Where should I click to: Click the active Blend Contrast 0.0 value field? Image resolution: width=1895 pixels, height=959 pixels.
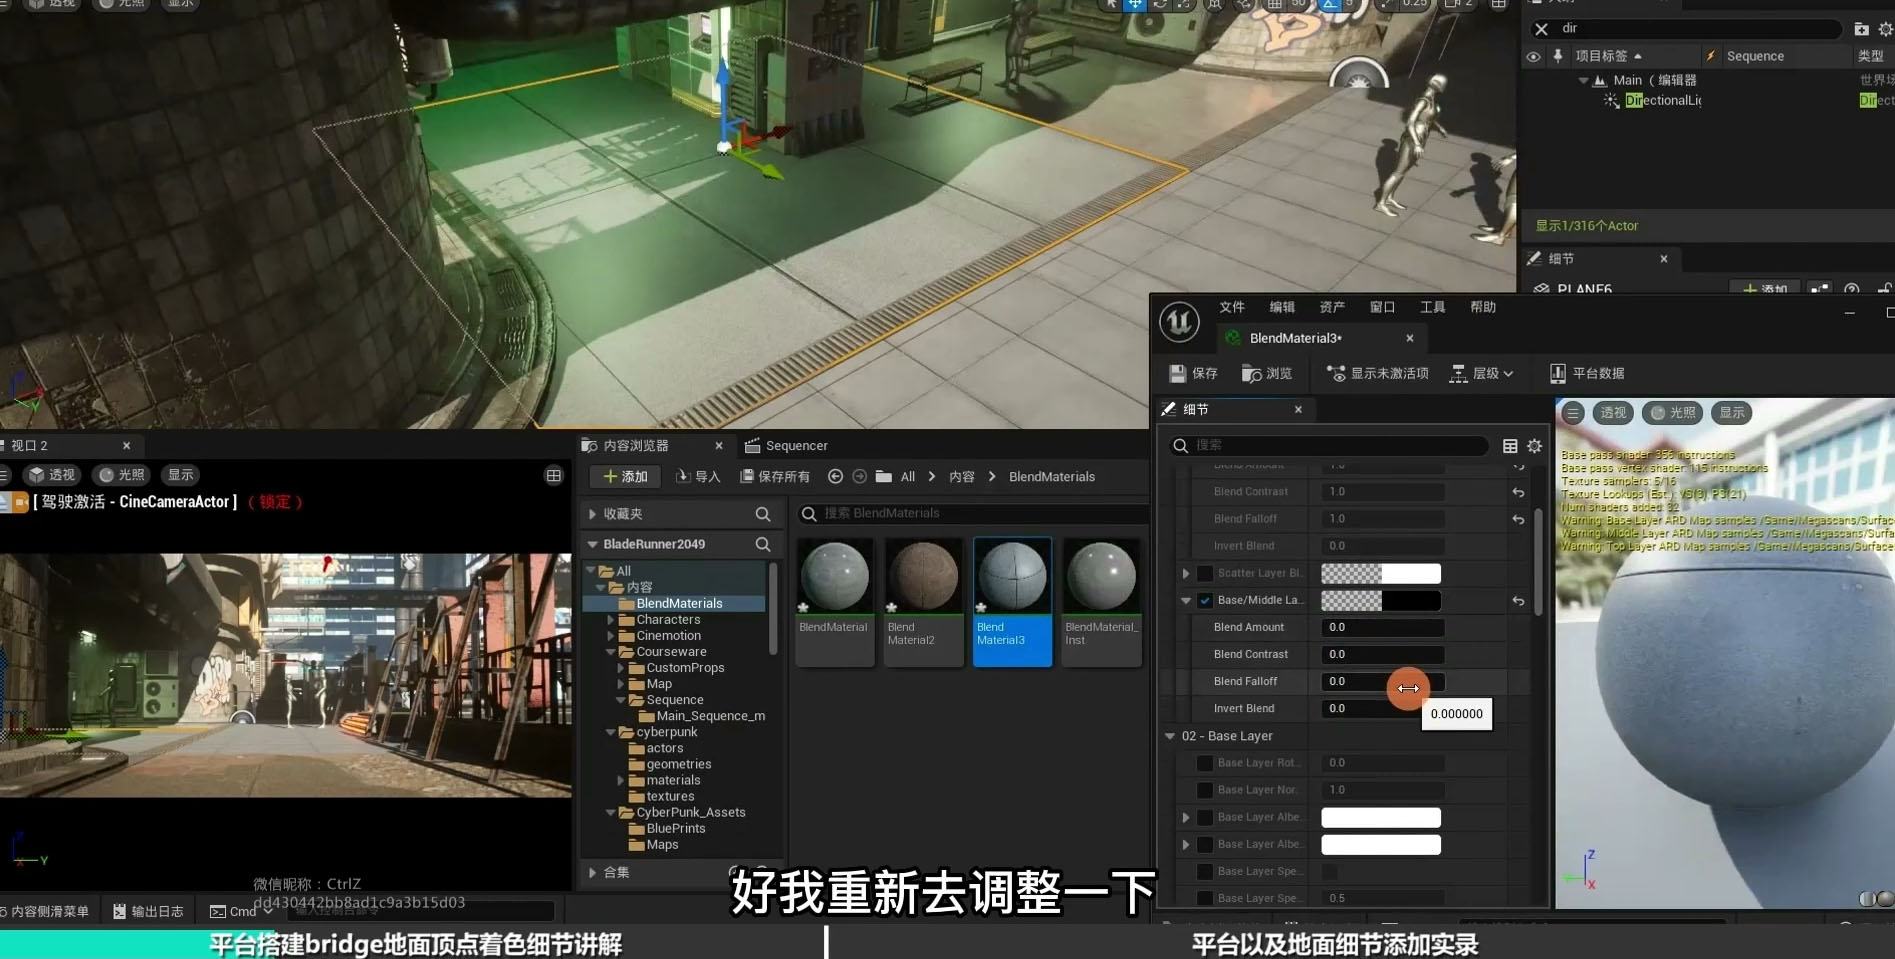coord(1383,654)
